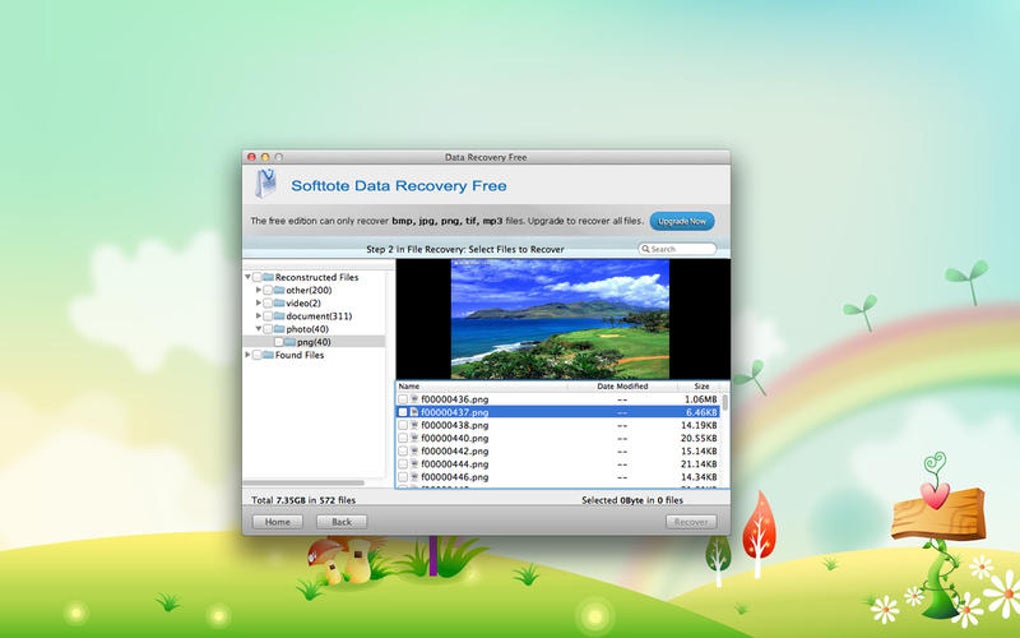Expand the Found Files tree node
The width and height of the screenshot is (1020, 638).
[247, 355]
